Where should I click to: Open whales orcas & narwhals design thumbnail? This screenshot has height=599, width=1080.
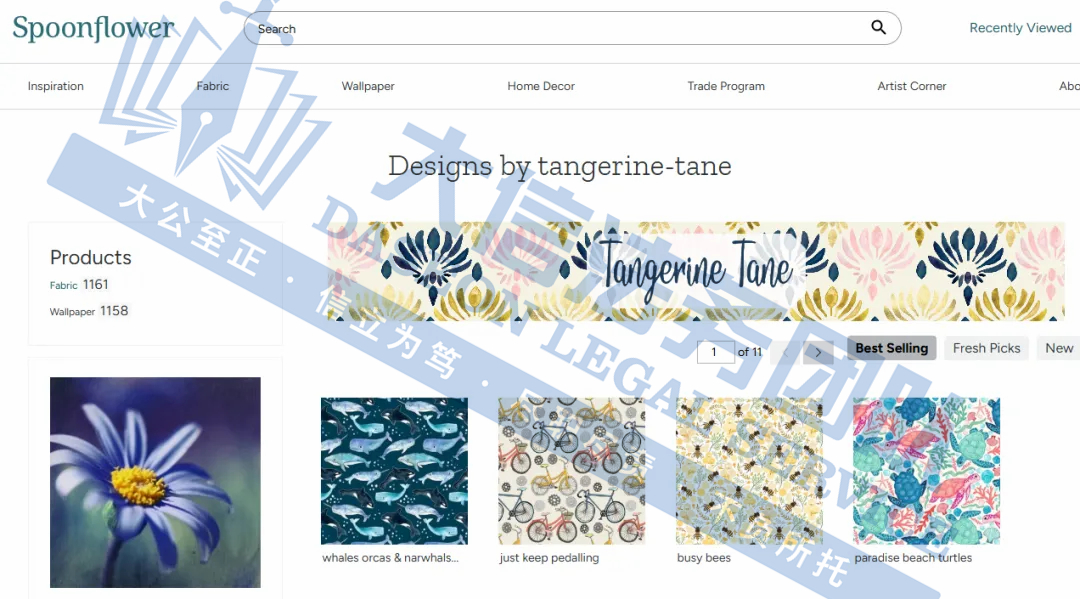pyautogui.click(x=394, y=471)
